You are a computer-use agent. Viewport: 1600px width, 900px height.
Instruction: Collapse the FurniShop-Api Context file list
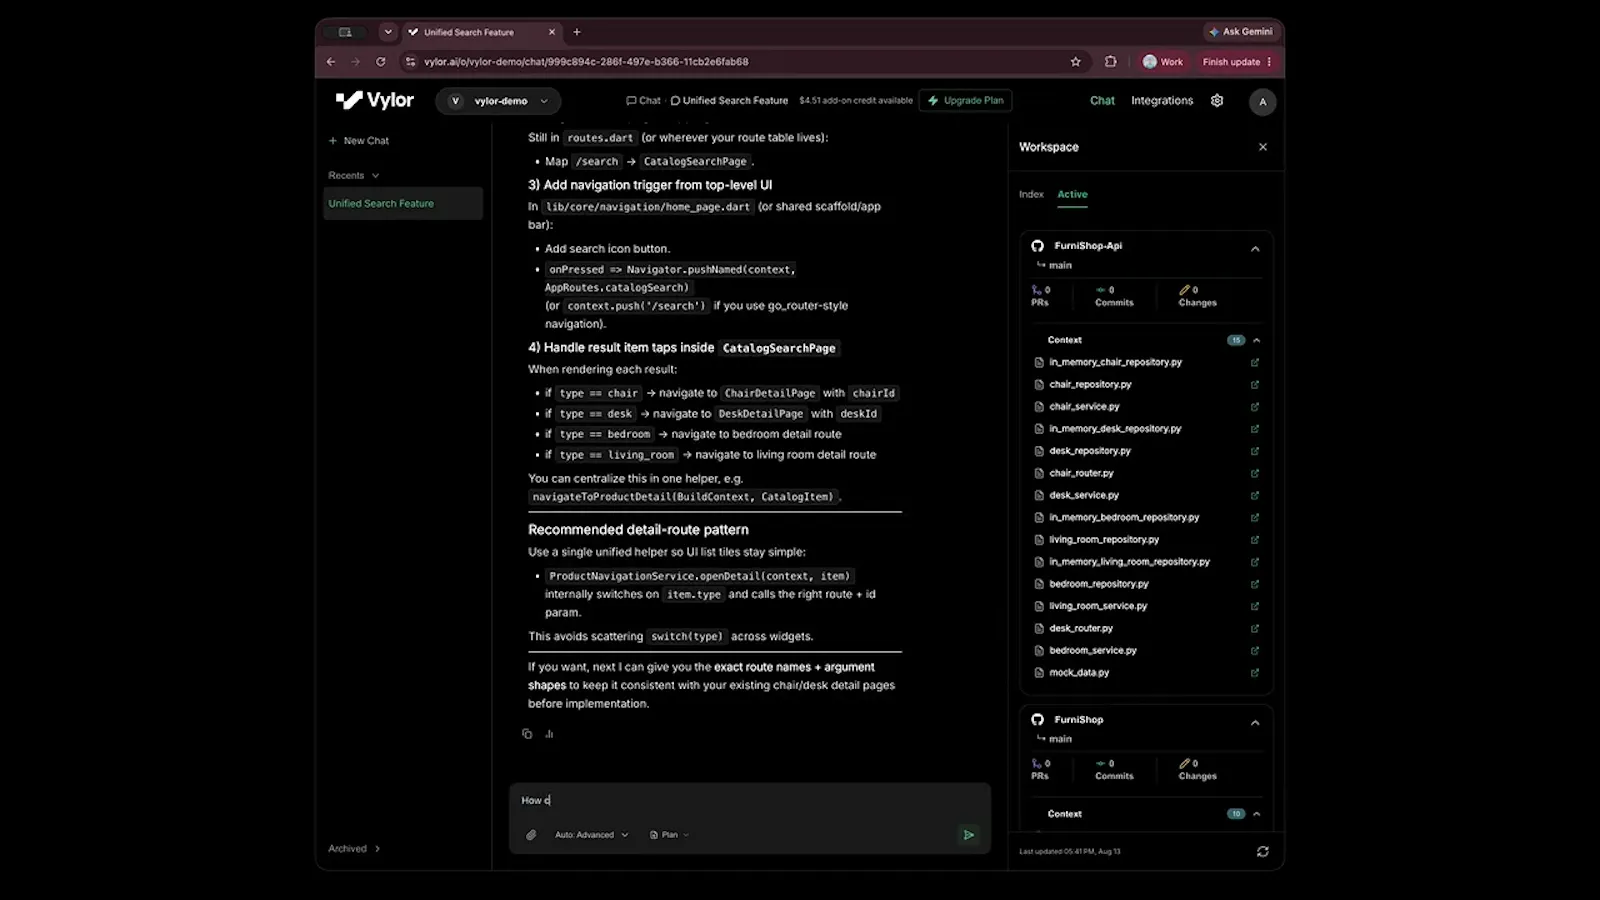(1257, 341)
